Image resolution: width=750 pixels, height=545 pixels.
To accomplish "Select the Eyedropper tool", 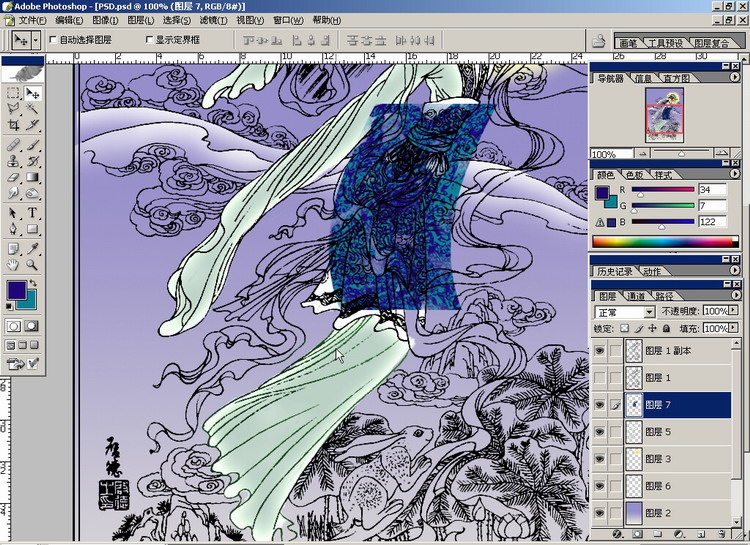I will pos(33,248).
